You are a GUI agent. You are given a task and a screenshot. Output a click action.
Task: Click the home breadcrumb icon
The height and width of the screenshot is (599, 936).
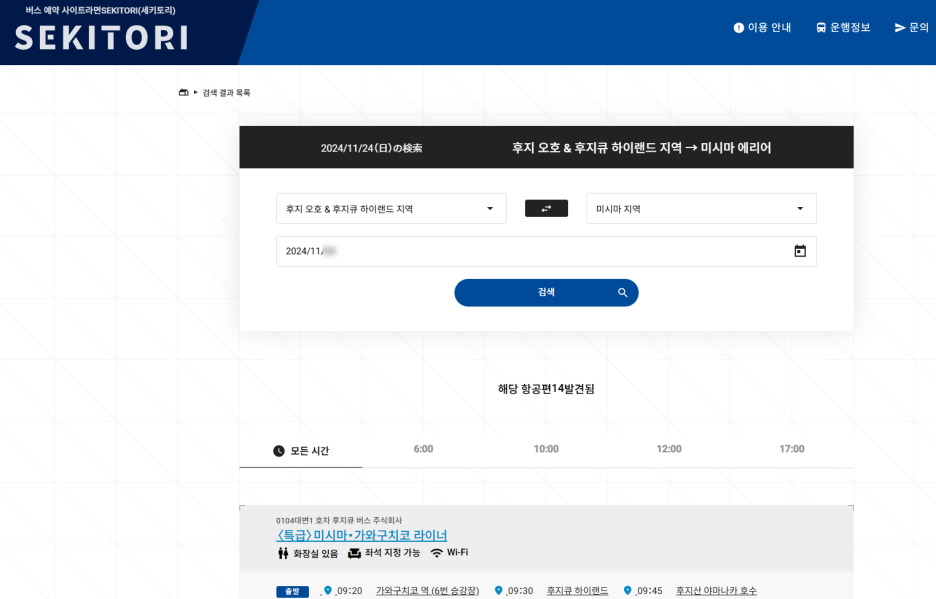(x=184, y=93)
